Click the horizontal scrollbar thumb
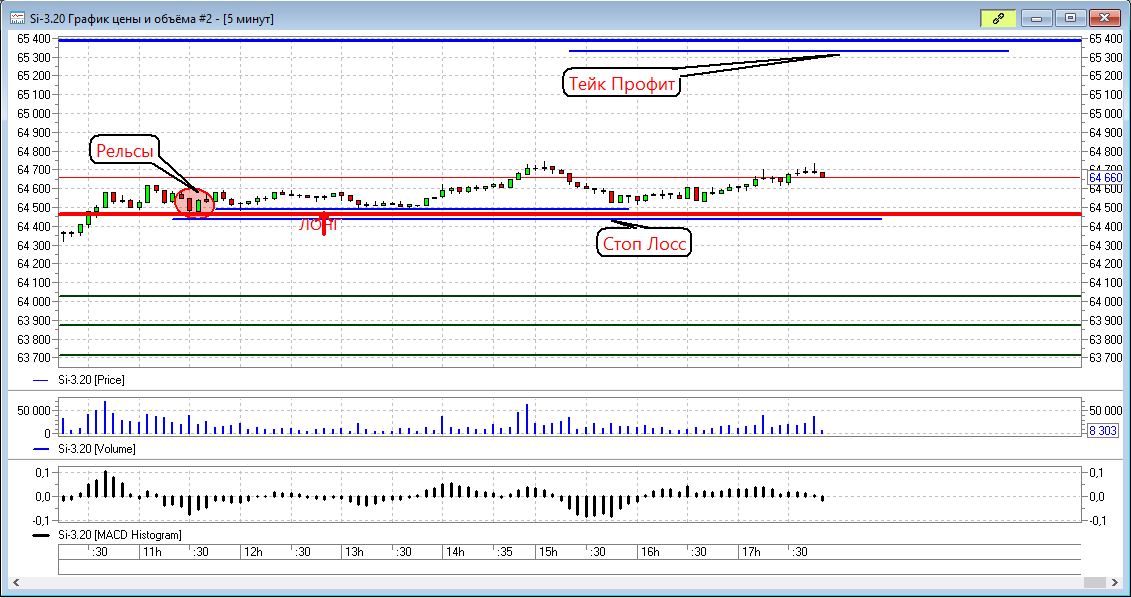This screenshot has width=1131, height=598. [1094, 582]
